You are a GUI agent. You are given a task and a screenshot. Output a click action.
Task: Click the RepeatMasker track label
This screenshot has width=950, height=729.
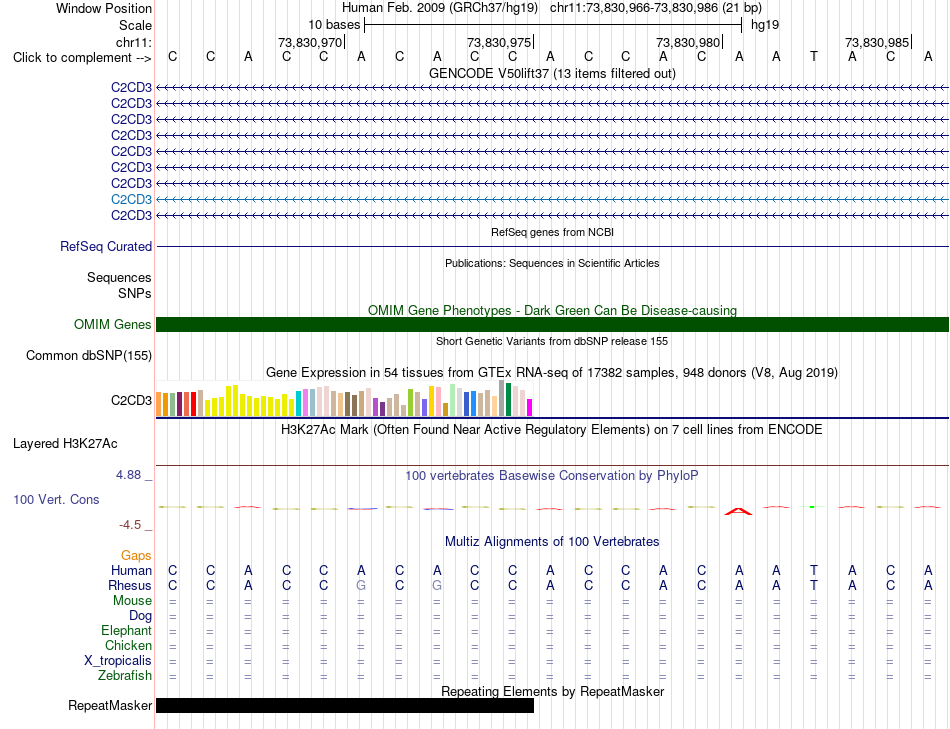[x=110, y=705]
